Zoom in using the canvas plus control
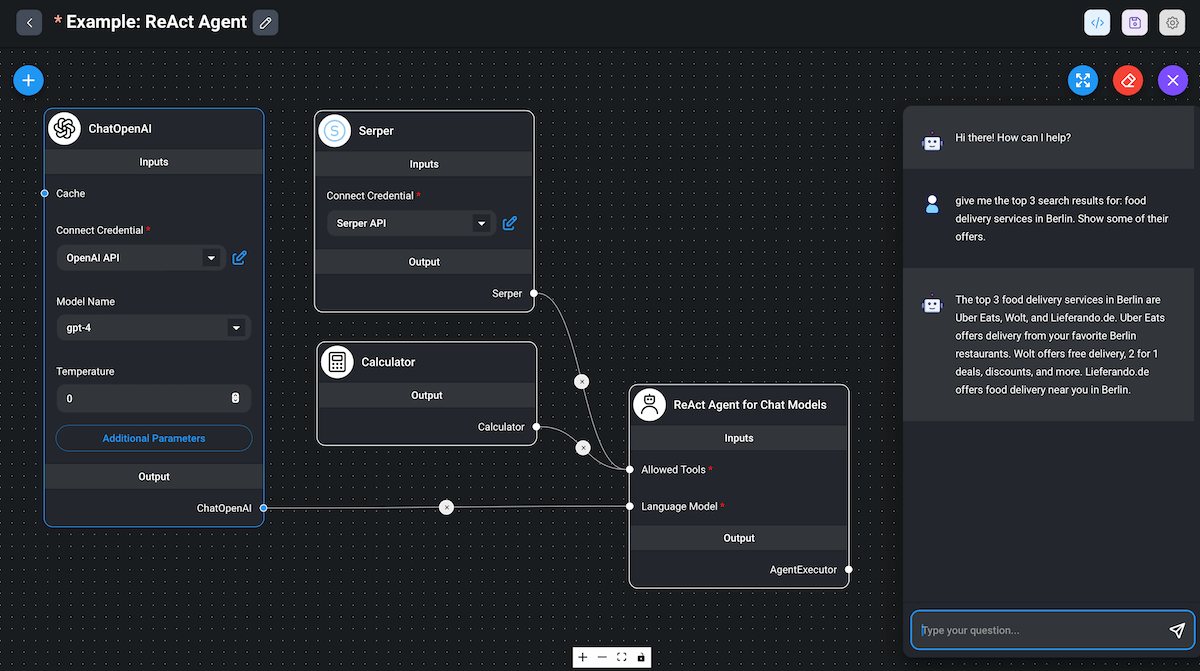Screen dimensions: 1200x671 (x=582, y=657)
